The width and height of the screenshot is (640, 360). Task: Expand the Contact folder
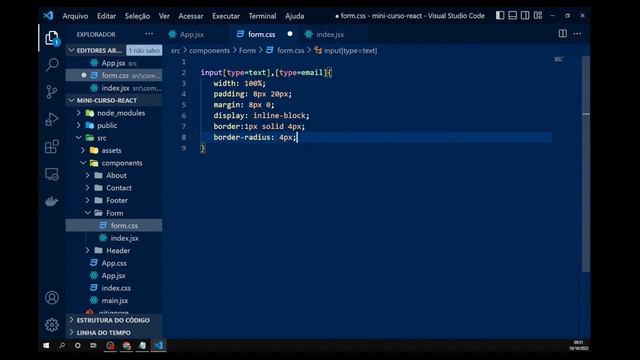(114, 188)
